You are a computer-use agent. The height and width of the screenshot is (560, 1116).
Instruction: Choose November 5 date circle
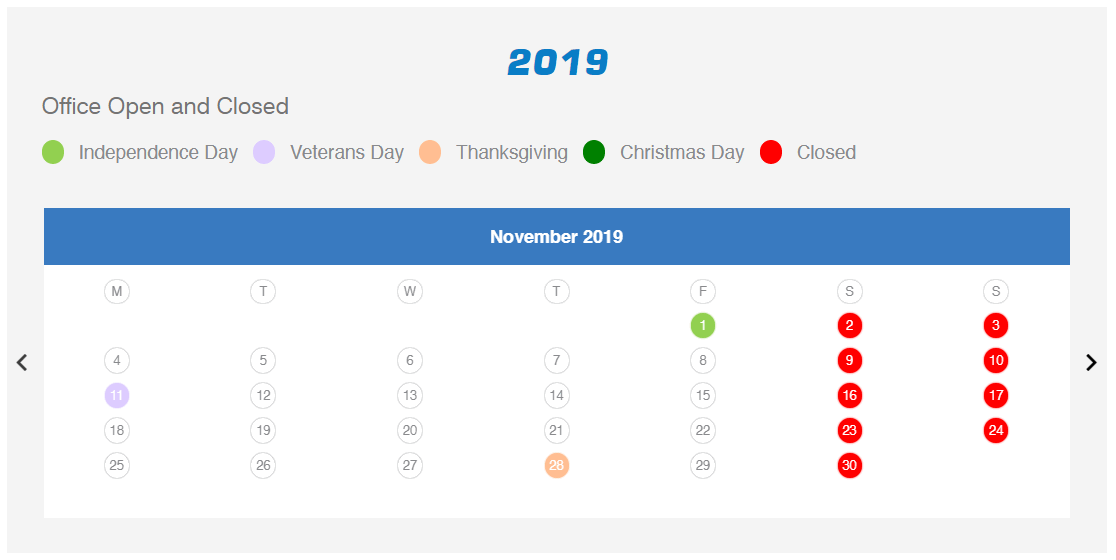[263, 361]
